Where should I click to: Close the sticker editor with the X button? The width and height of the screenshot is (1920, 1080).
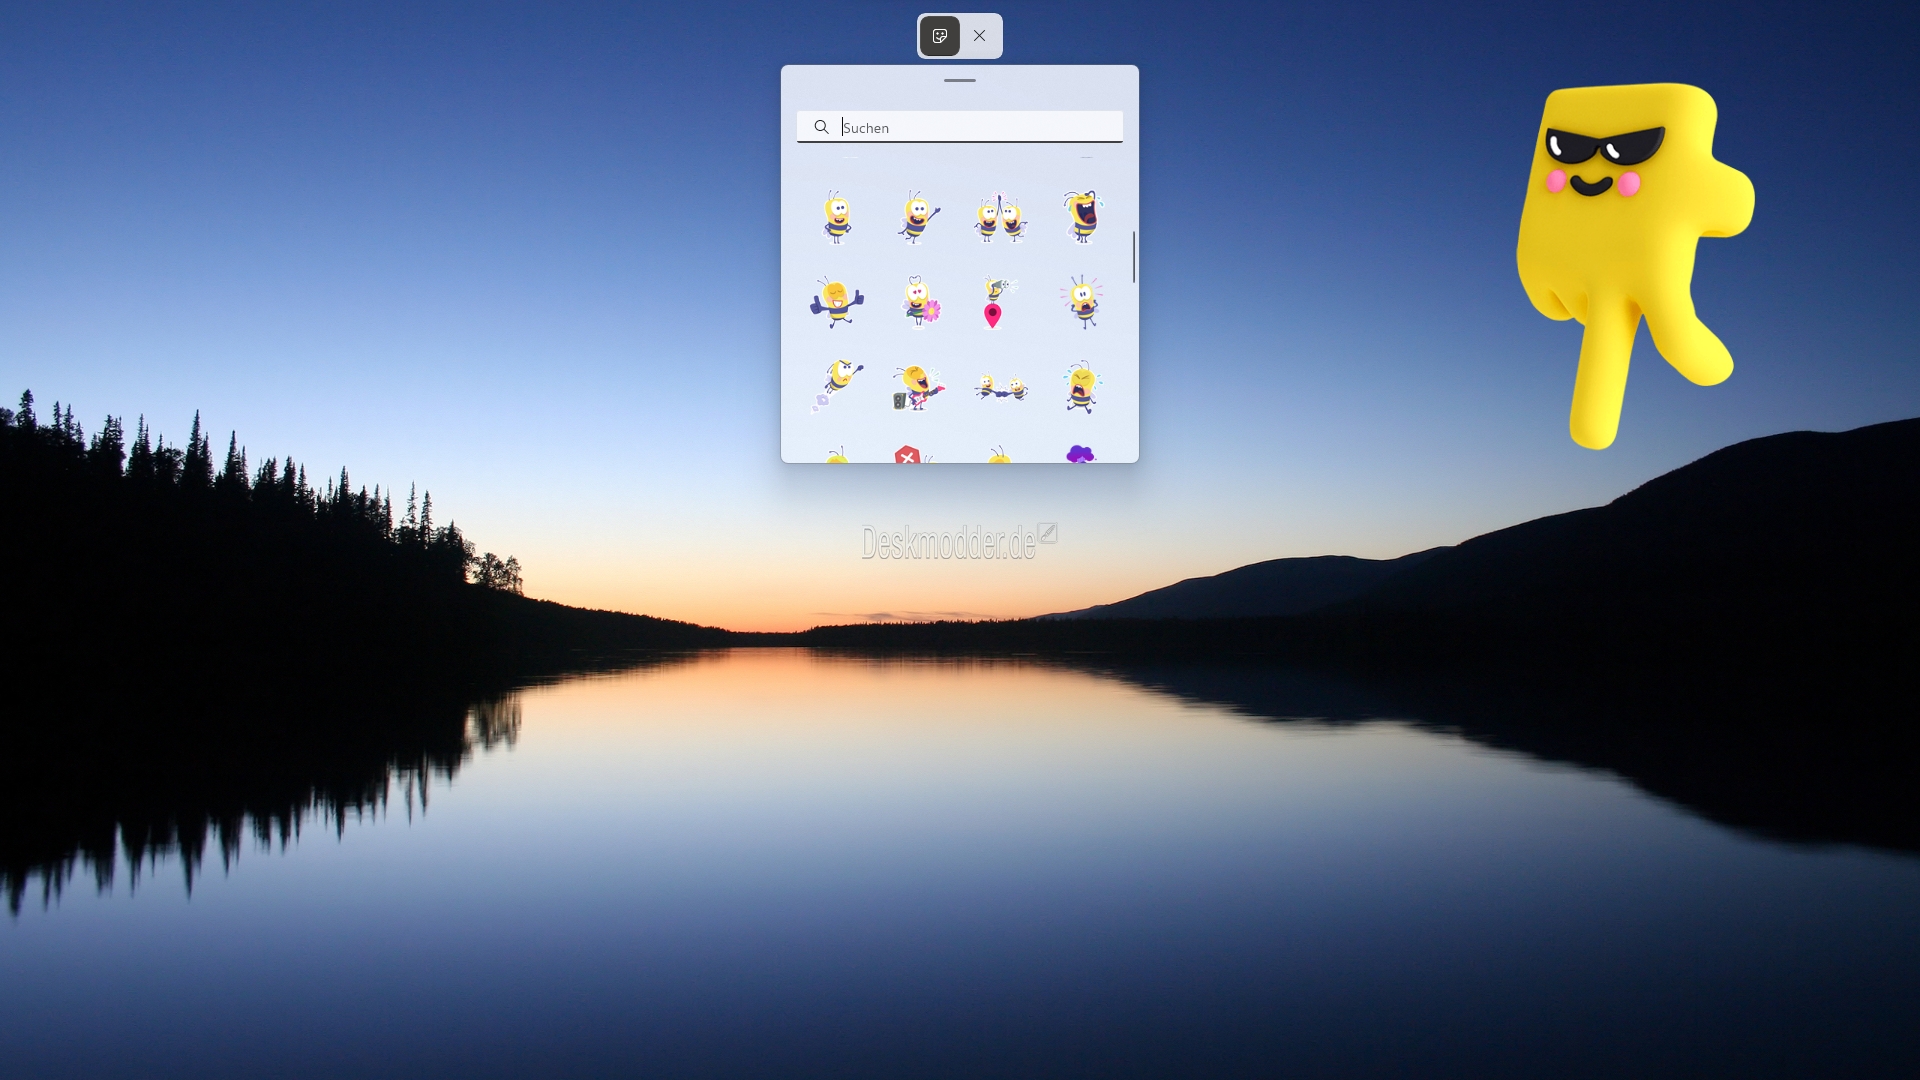(980, 36)
